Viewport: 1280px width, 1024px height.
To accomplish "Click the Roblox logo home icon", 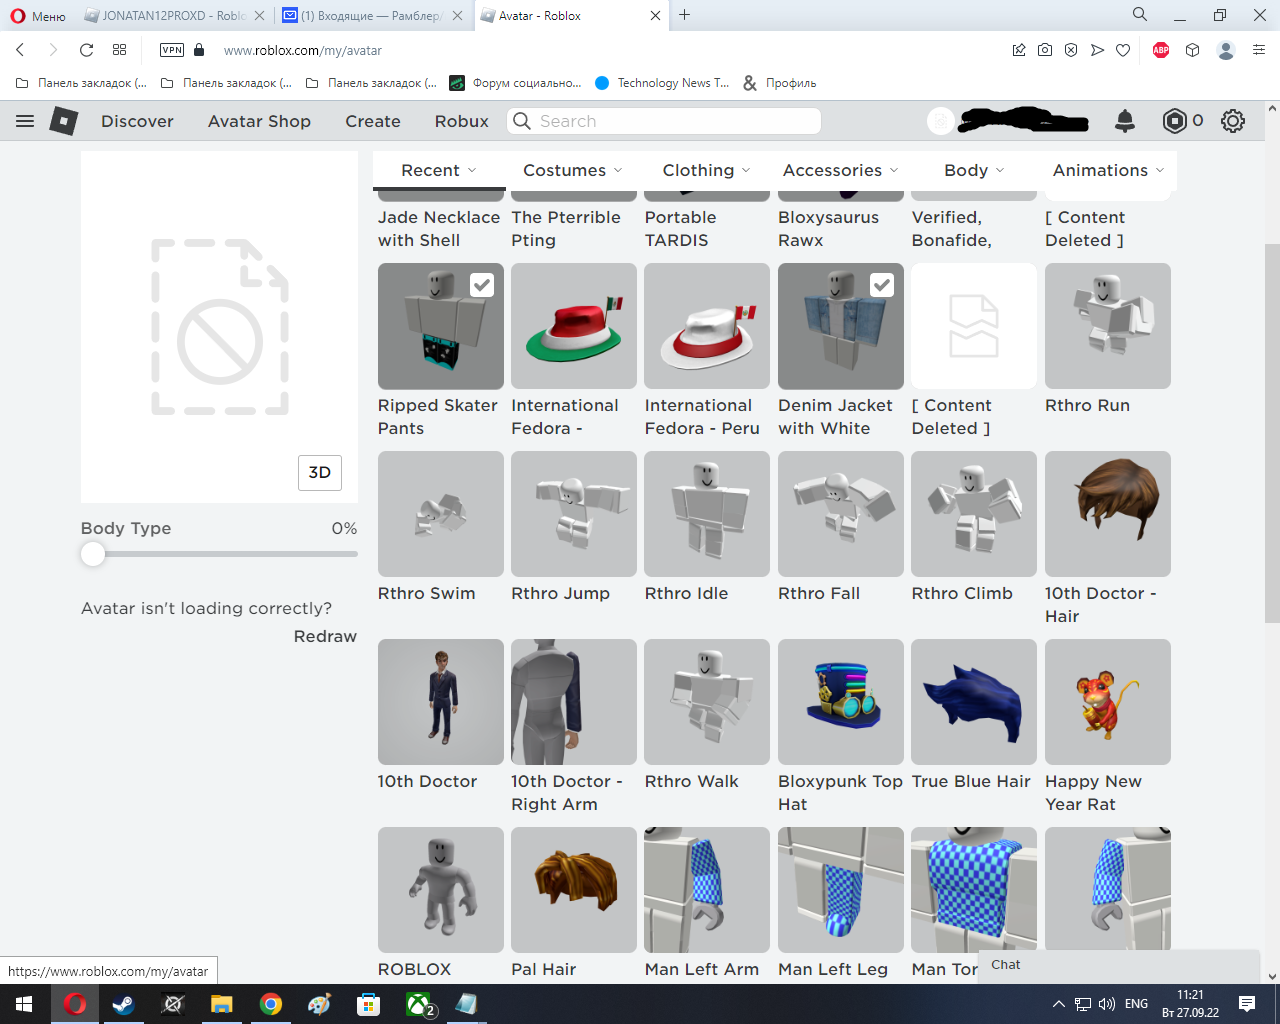I will tap(64, 121).
